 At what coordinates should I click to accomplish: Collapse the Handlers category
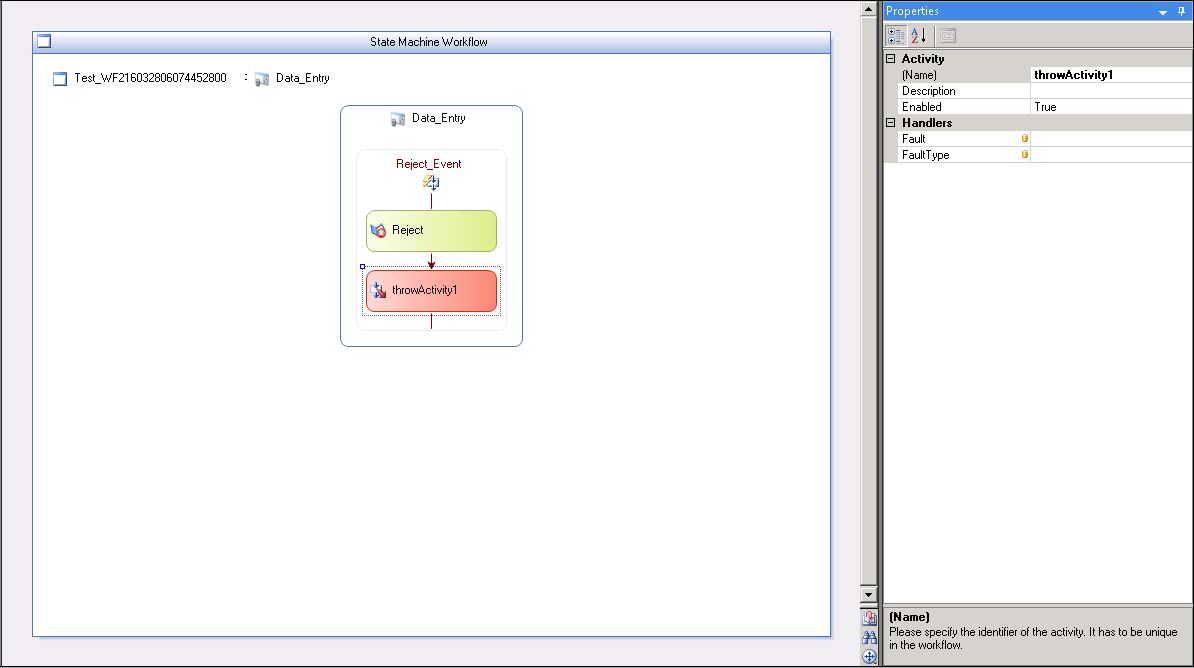(890, 123)
